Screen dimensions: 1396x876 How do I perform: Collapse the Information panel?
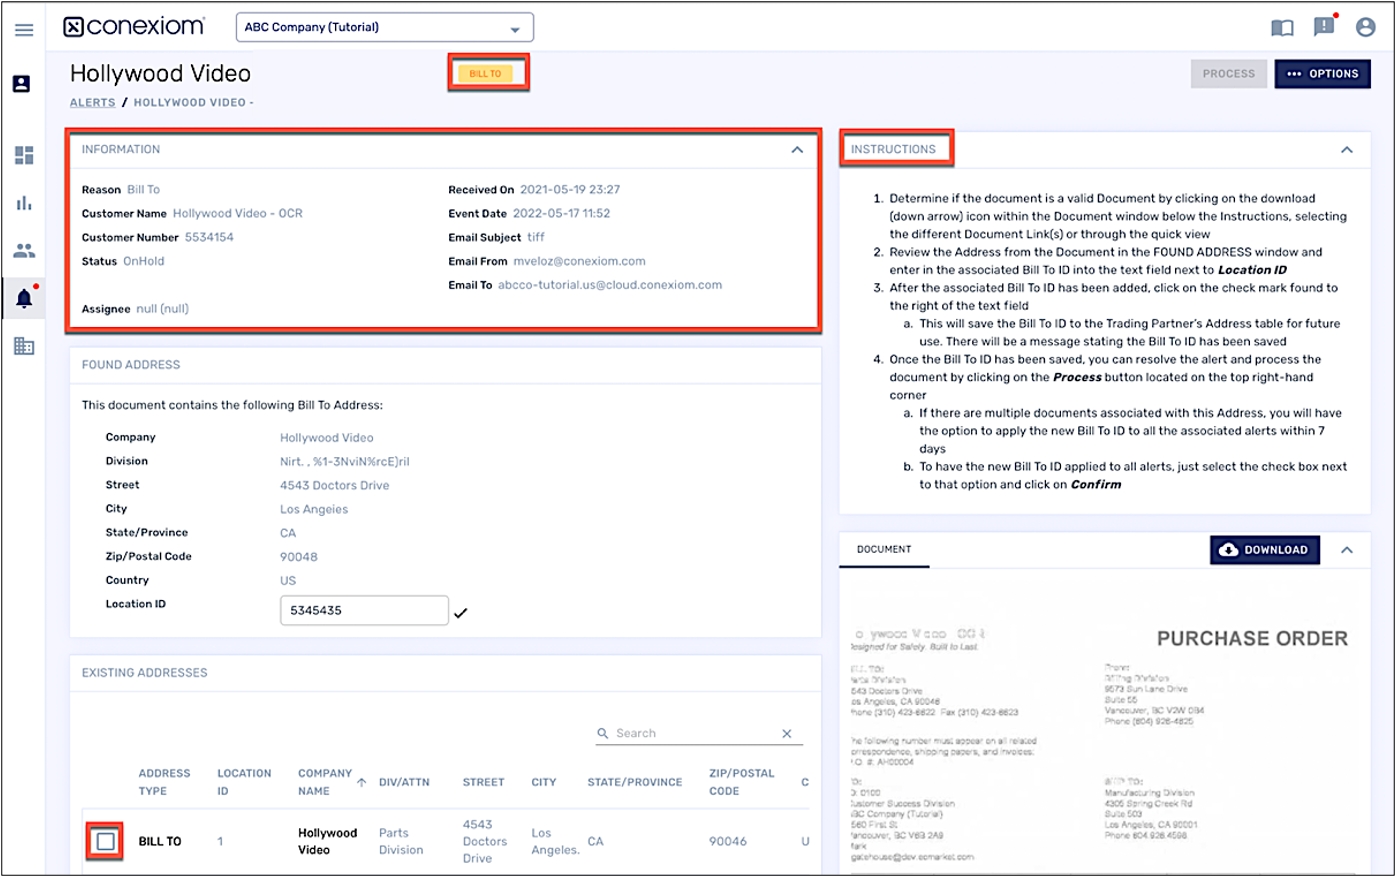tap(797, 150)
